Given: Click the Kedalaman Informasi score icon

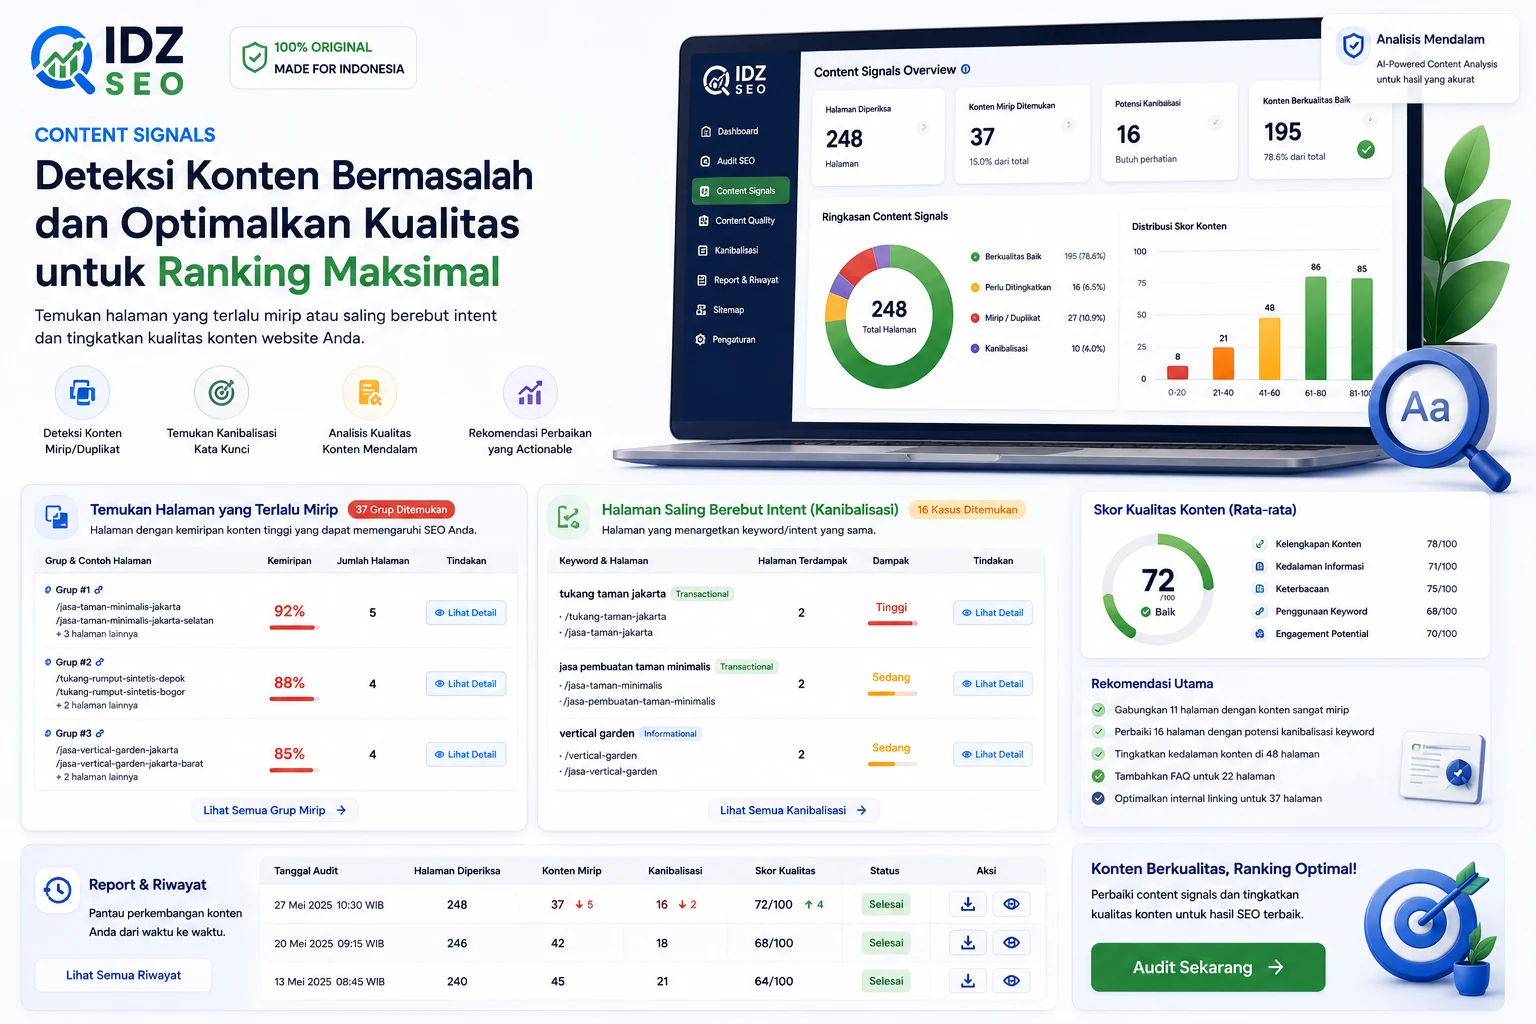Looking at the screenshot, I should point(1260,566).
